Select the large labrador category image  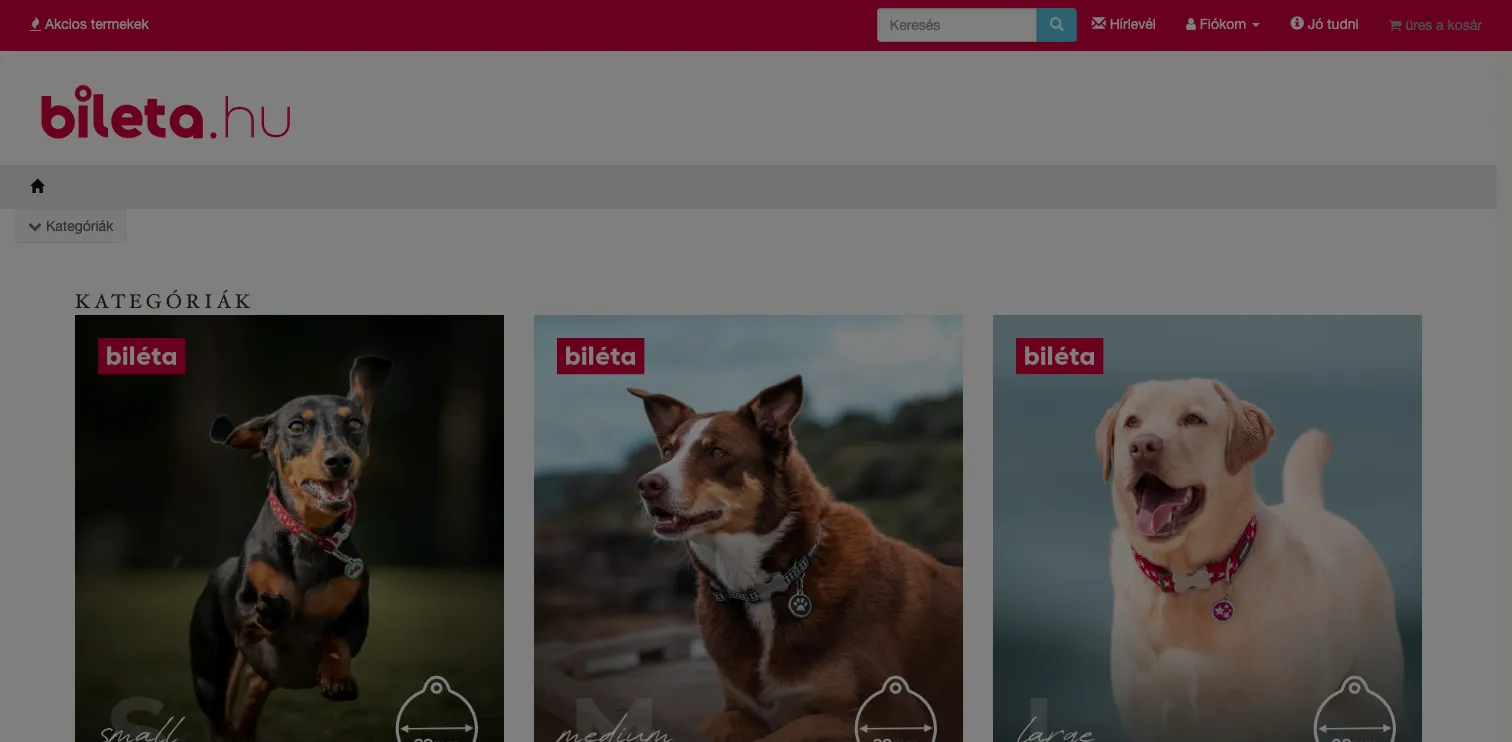[x=1207, y=528]
